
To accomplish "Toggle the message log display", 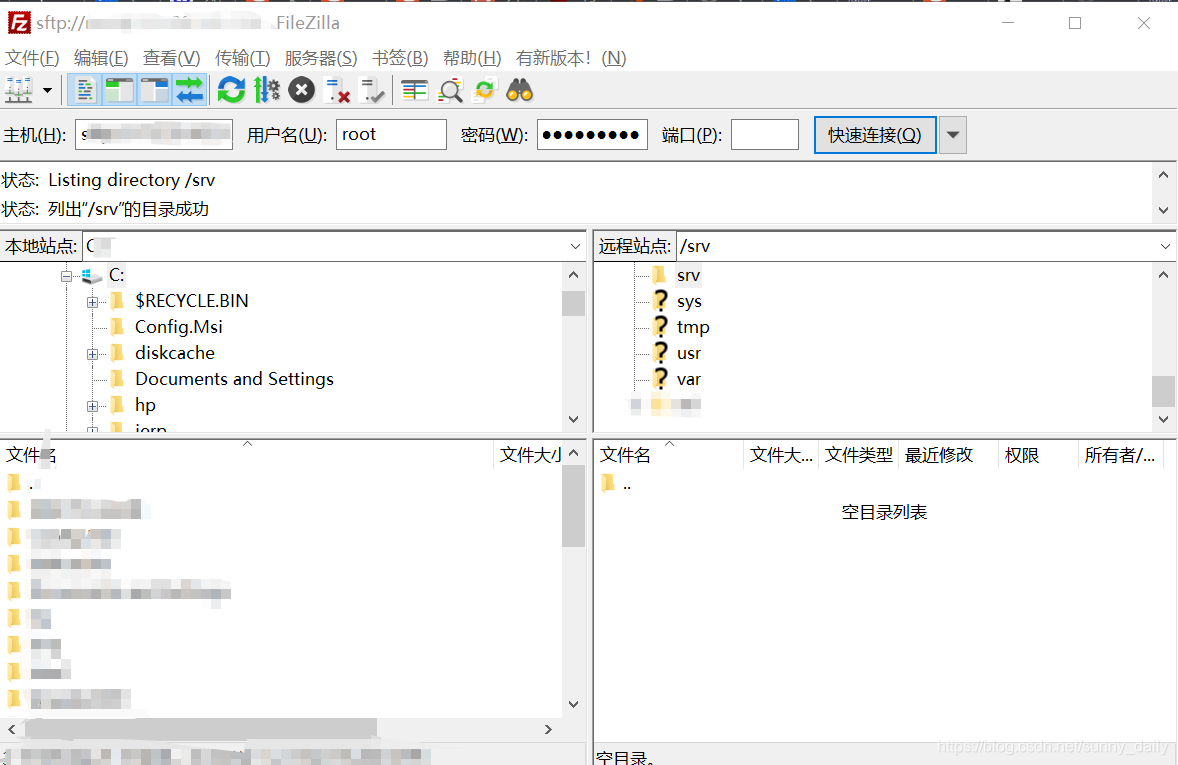I will point(85,91).
